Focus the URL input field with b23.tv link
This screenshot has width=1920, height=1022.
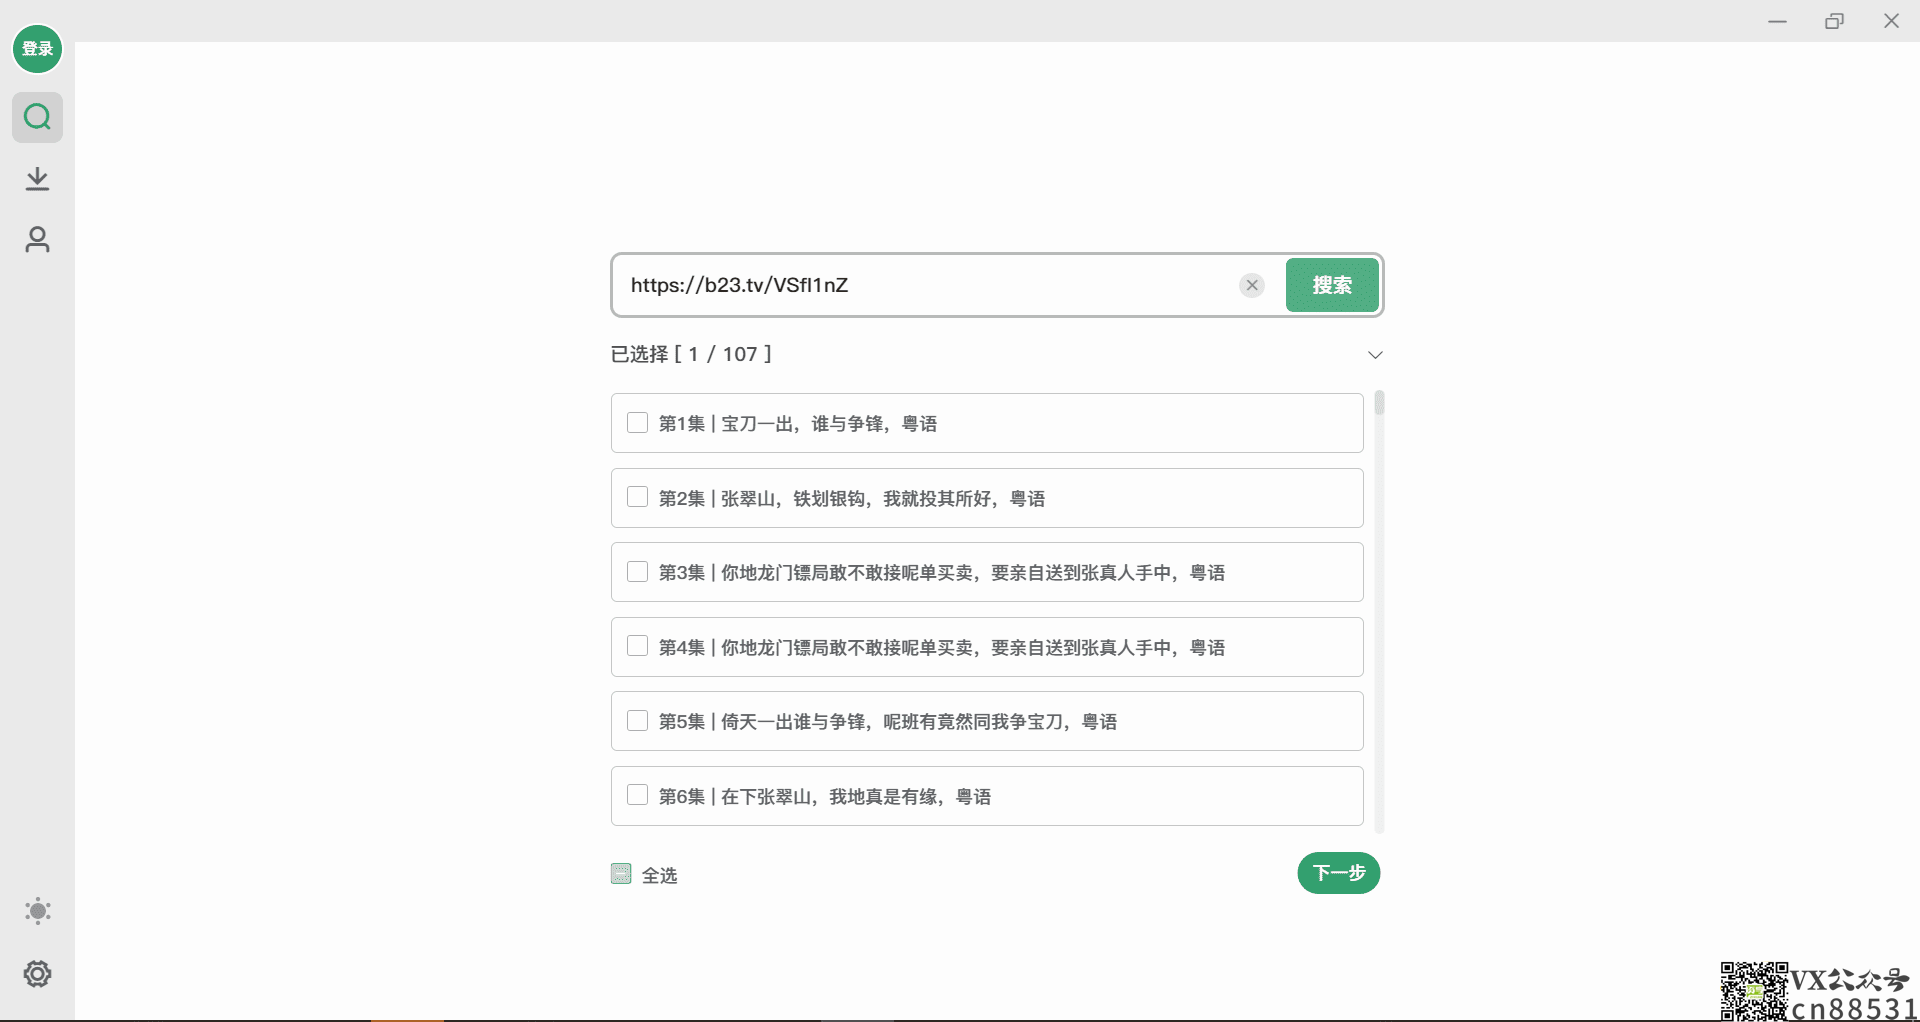coord(925,285)
